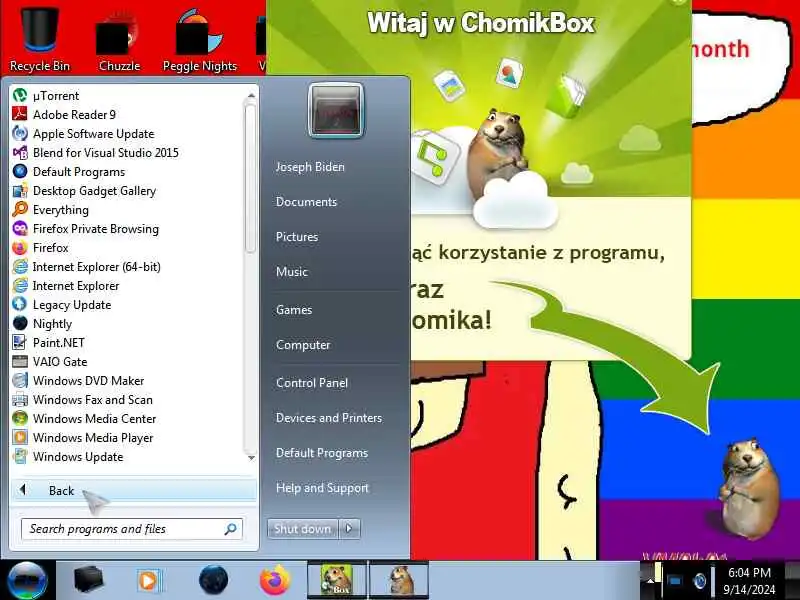The width and height of the screenshot is (800, 600).
Task: Switch to the hamster taskbar window
Action: tap(399, 580)
